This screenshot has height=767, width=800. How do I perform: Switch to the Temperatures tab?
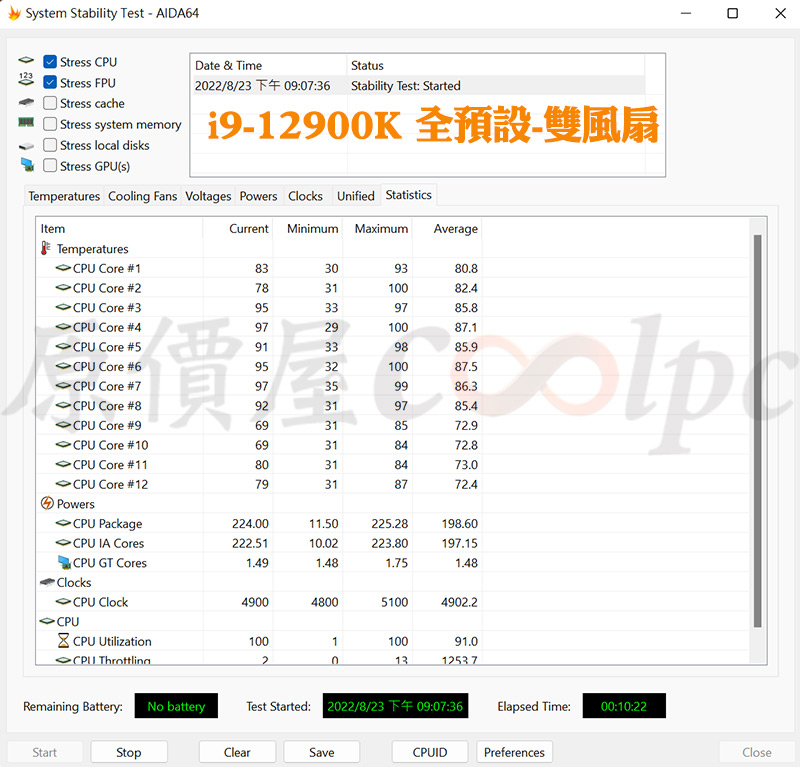[x=64, y=196]
